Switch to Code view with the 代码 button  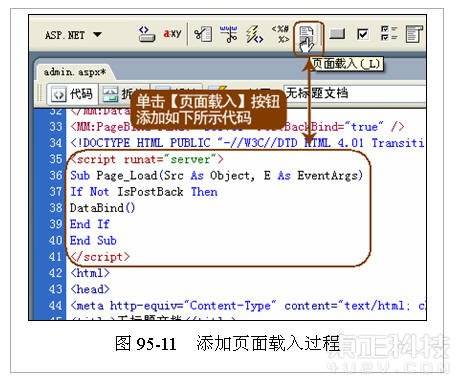(x=73, y=94)
